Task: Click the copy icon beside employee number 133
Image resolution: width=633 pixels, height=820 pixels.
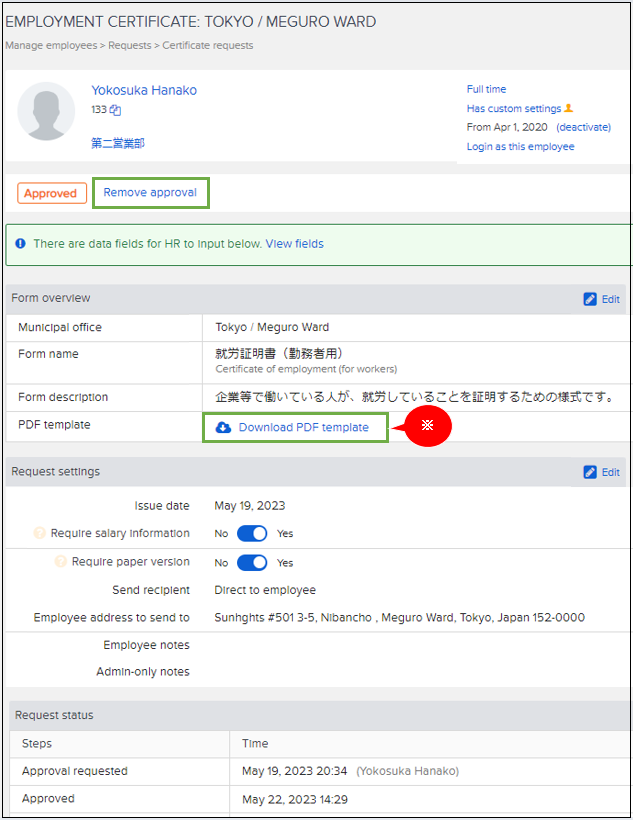Action: click(116, 110)
